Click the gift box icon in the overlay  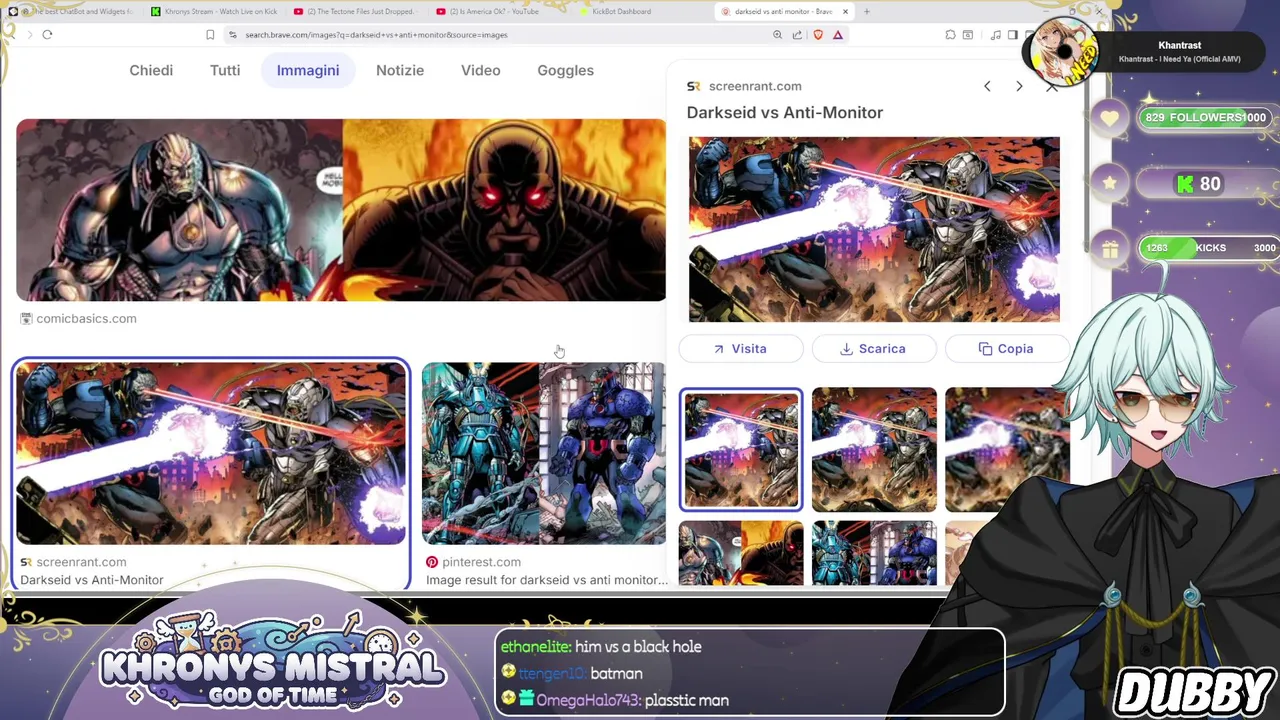pos(1110,249)
